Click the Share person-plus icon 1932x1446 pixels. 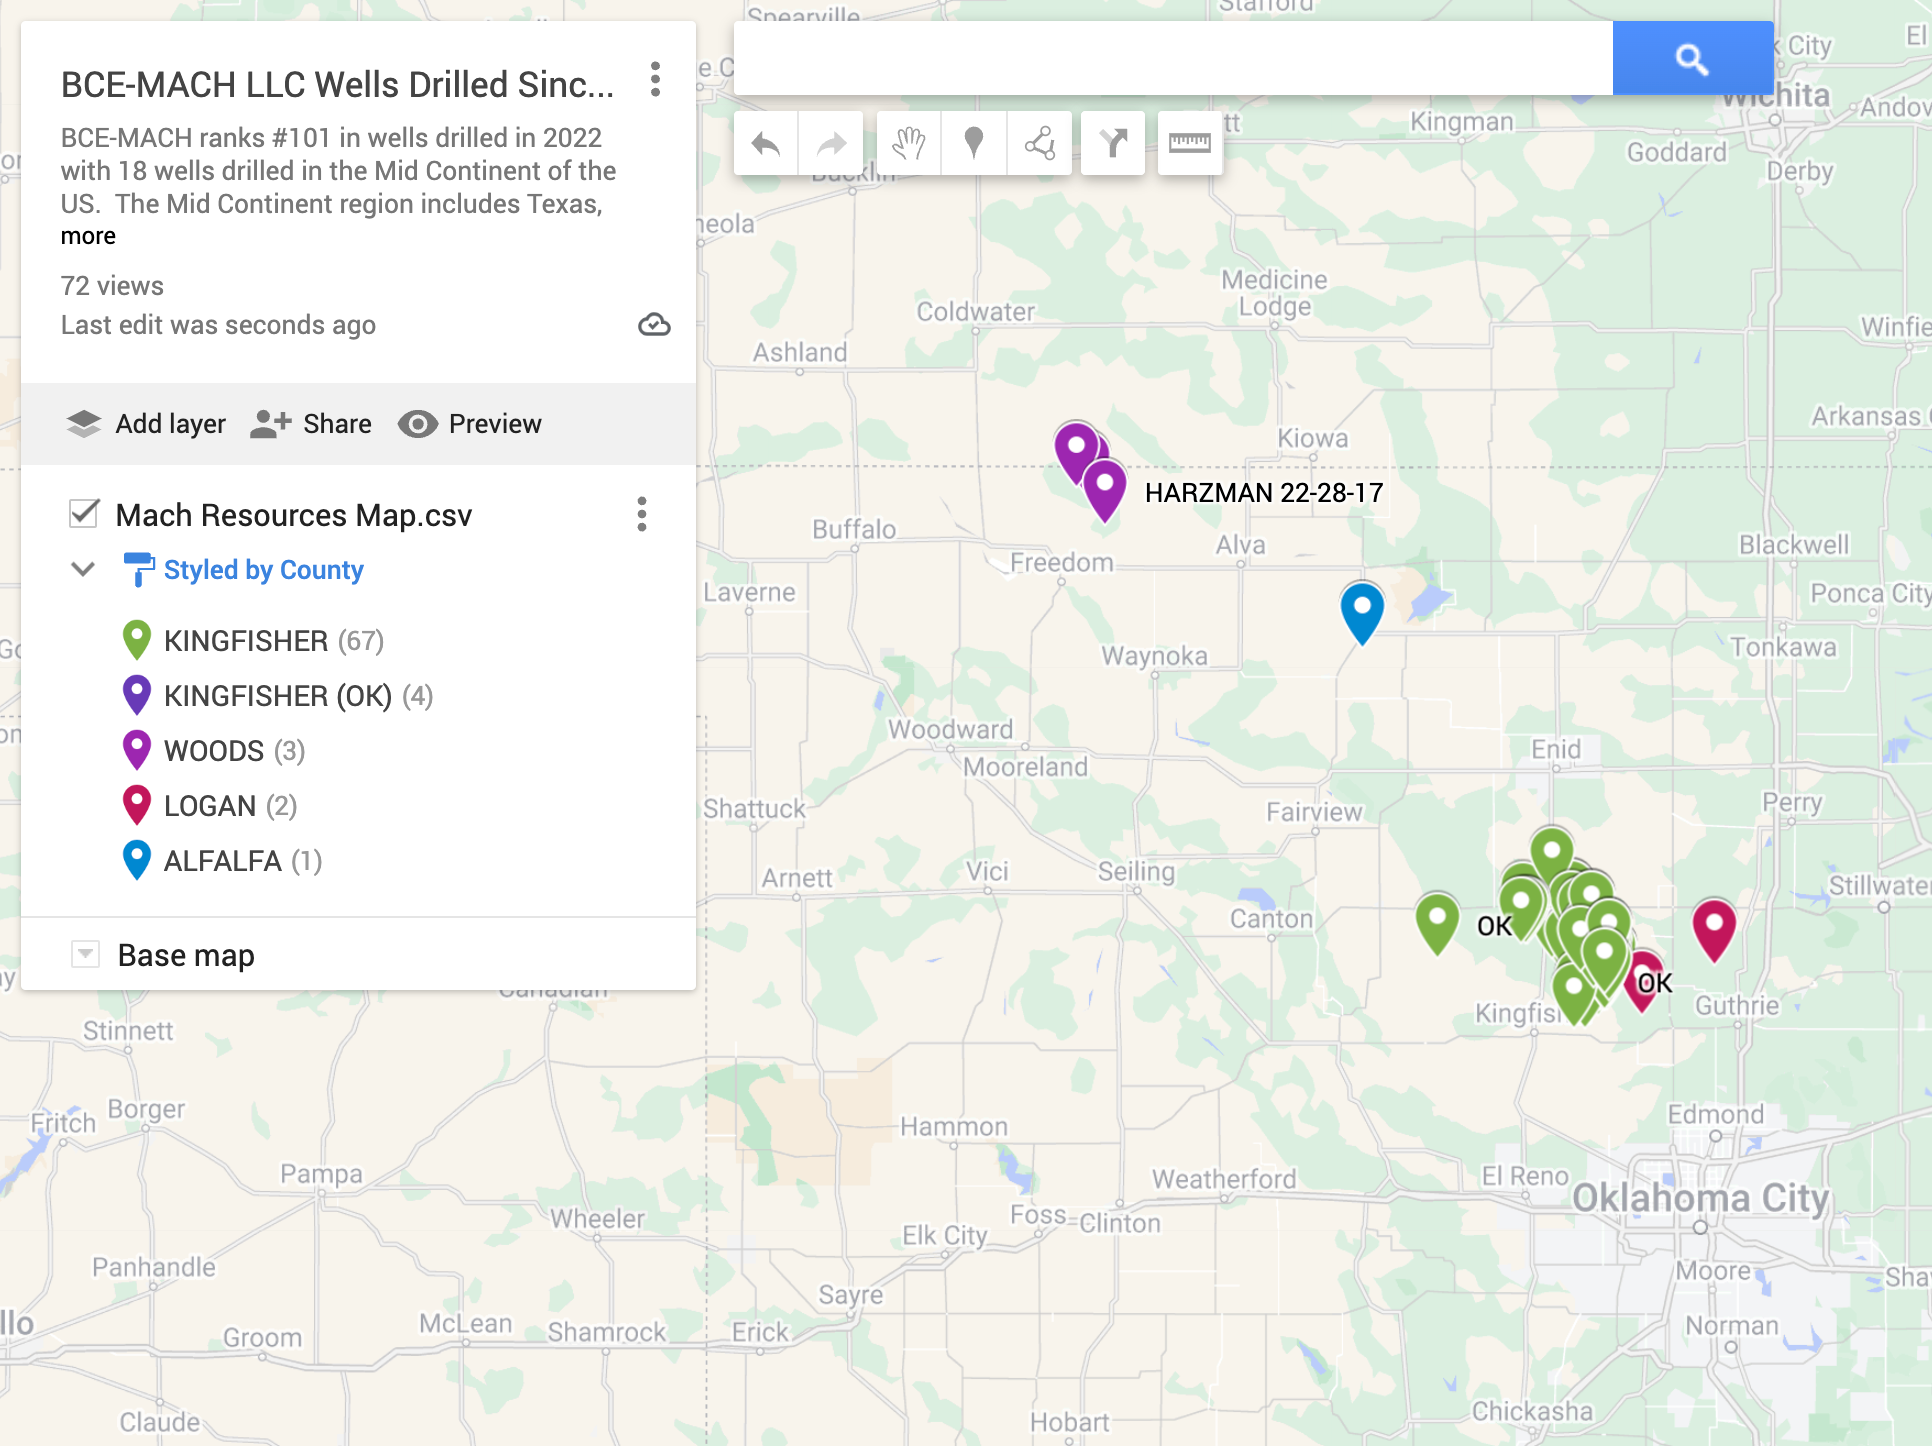tap(270, 424)
